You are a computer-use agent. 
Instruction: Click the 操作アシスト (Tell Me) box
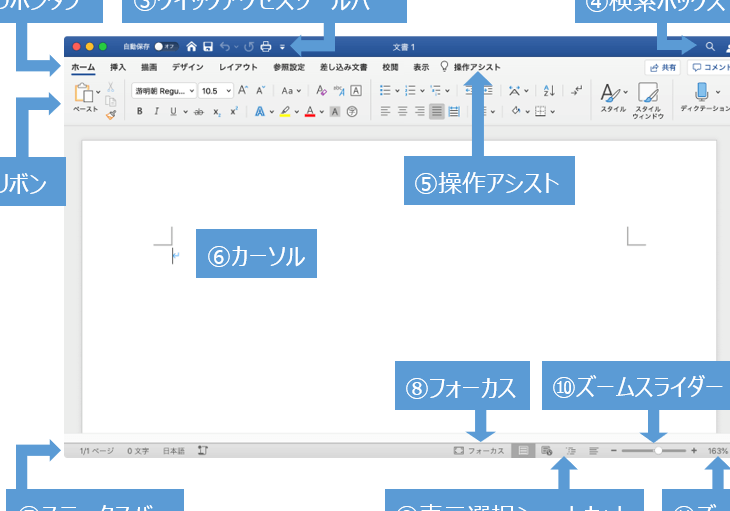coord(470,67)
